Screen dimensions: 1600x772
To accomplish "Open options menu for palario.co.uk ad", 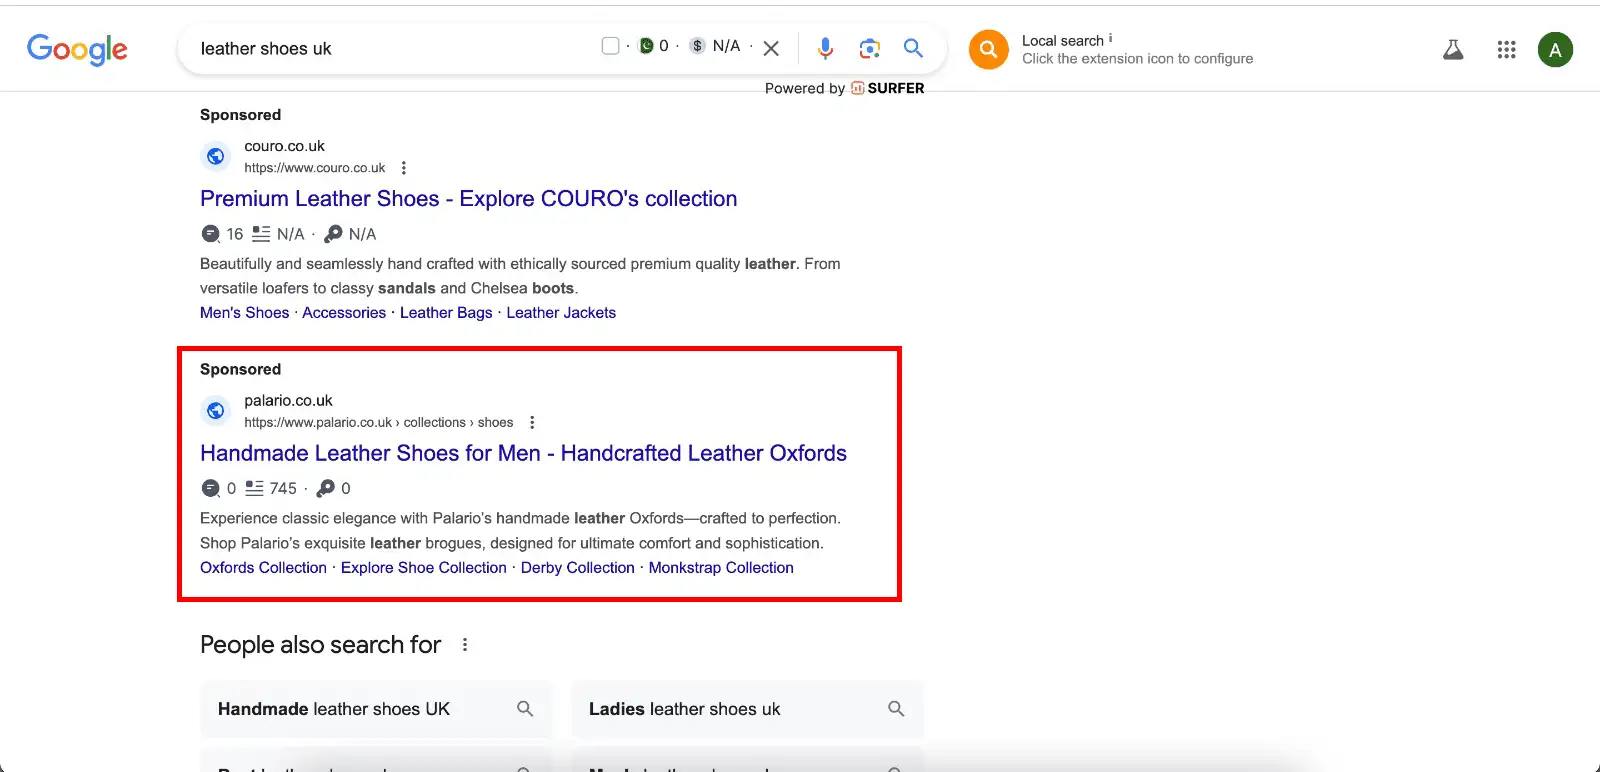I will tap(532, 422).
